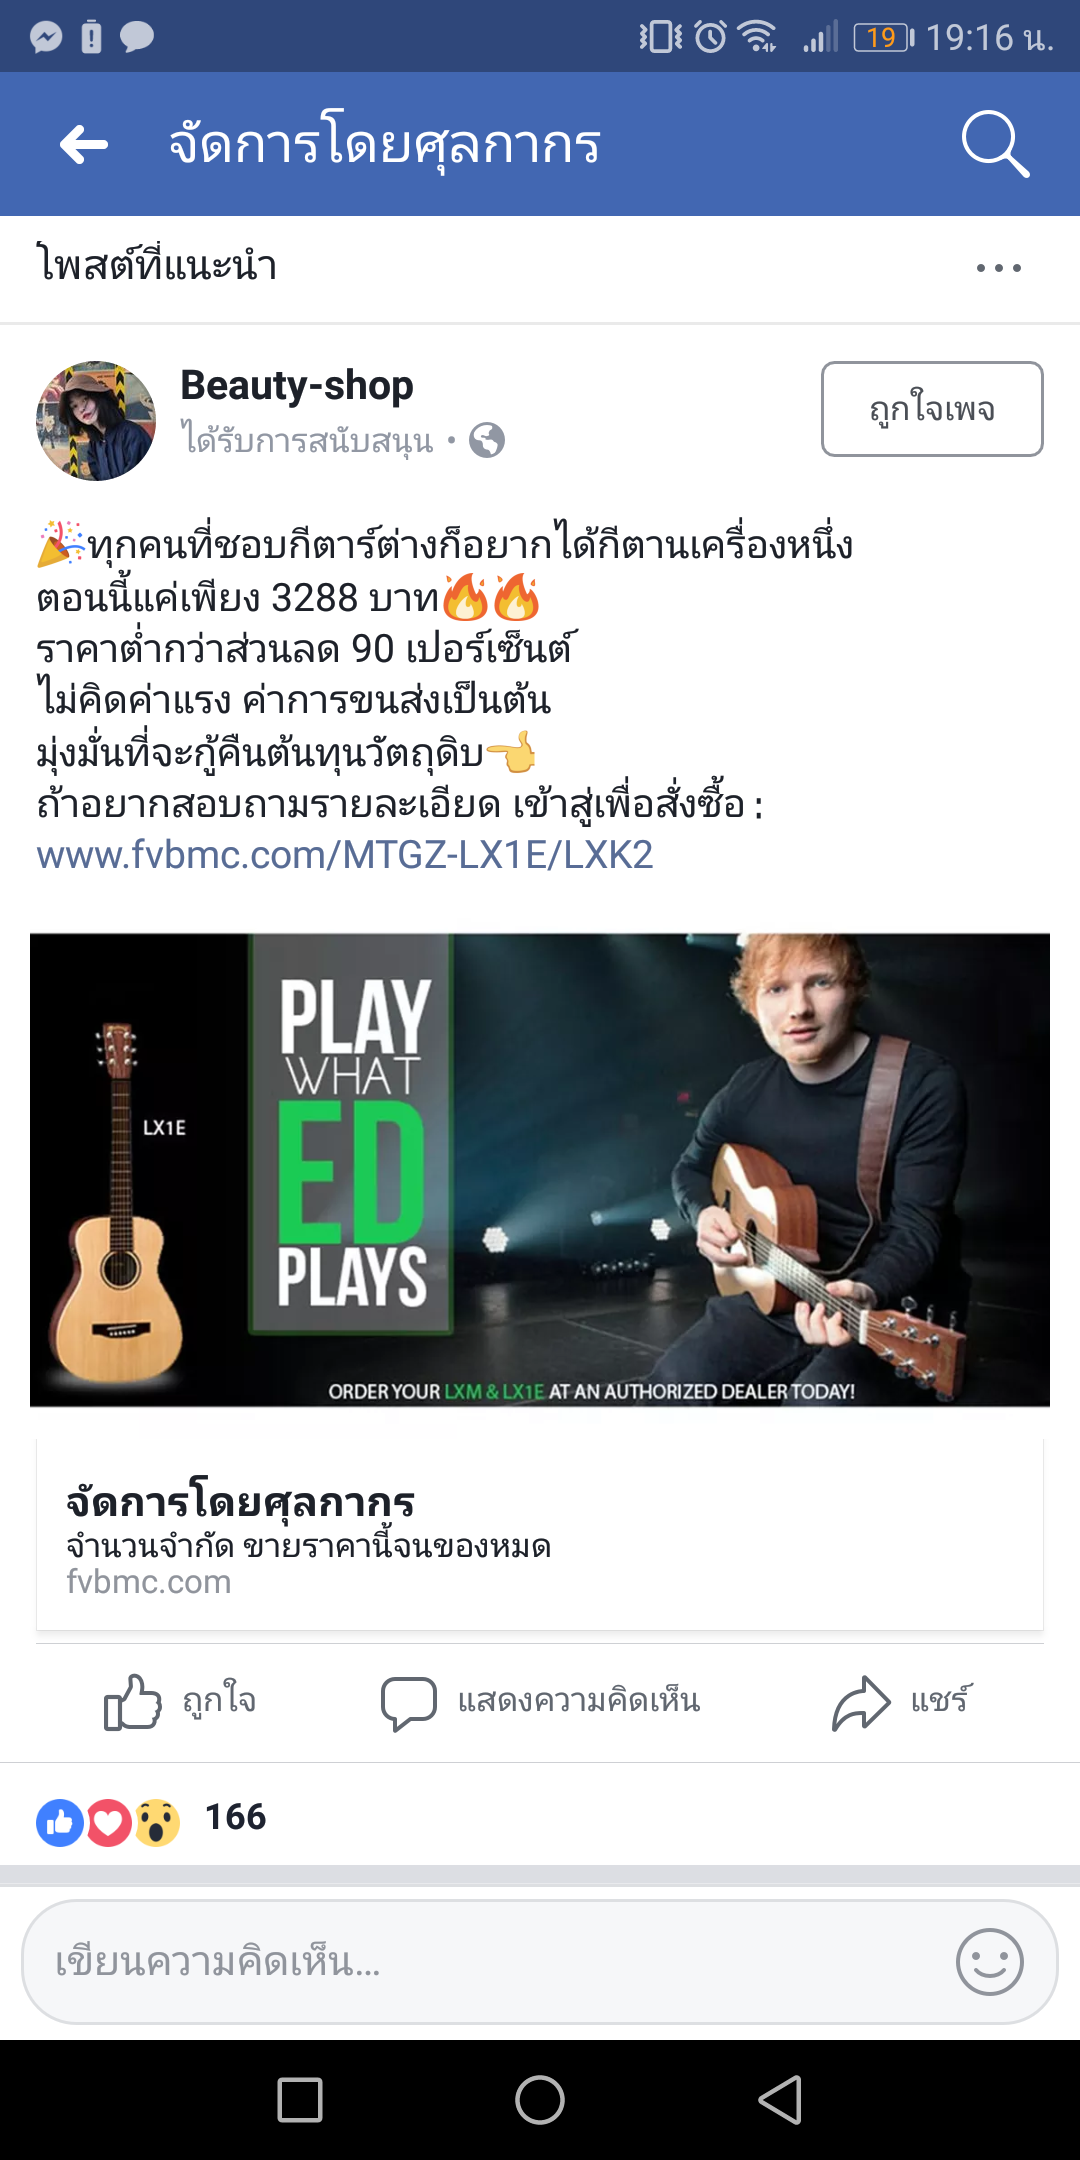Tap Android recent apps square button
Viewport: 1080px width, 2160px height.
(300, 2100)
